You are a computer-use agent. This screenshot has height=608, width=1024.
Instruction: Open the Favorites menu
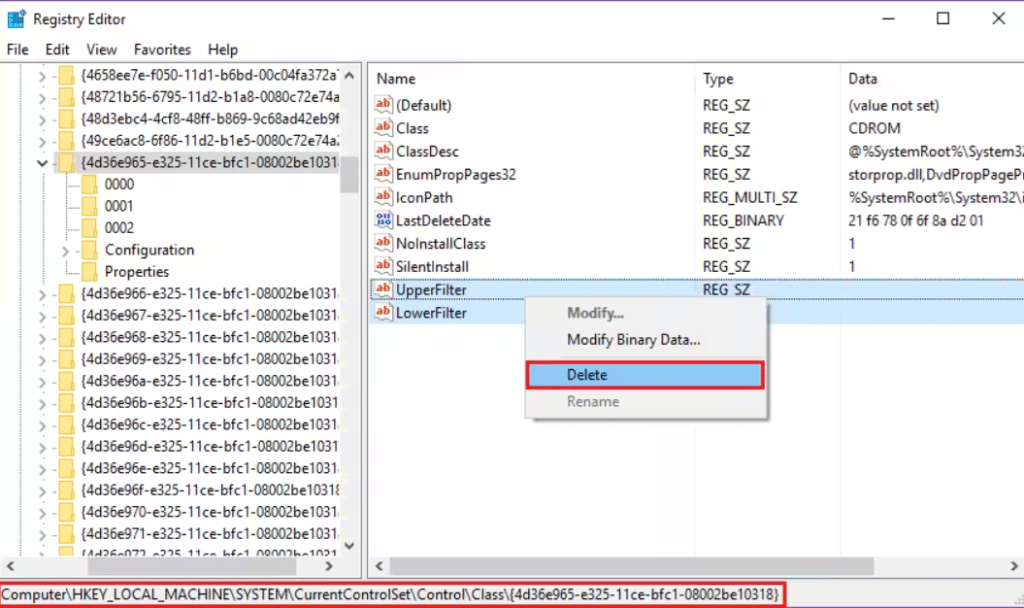[162, 49]
